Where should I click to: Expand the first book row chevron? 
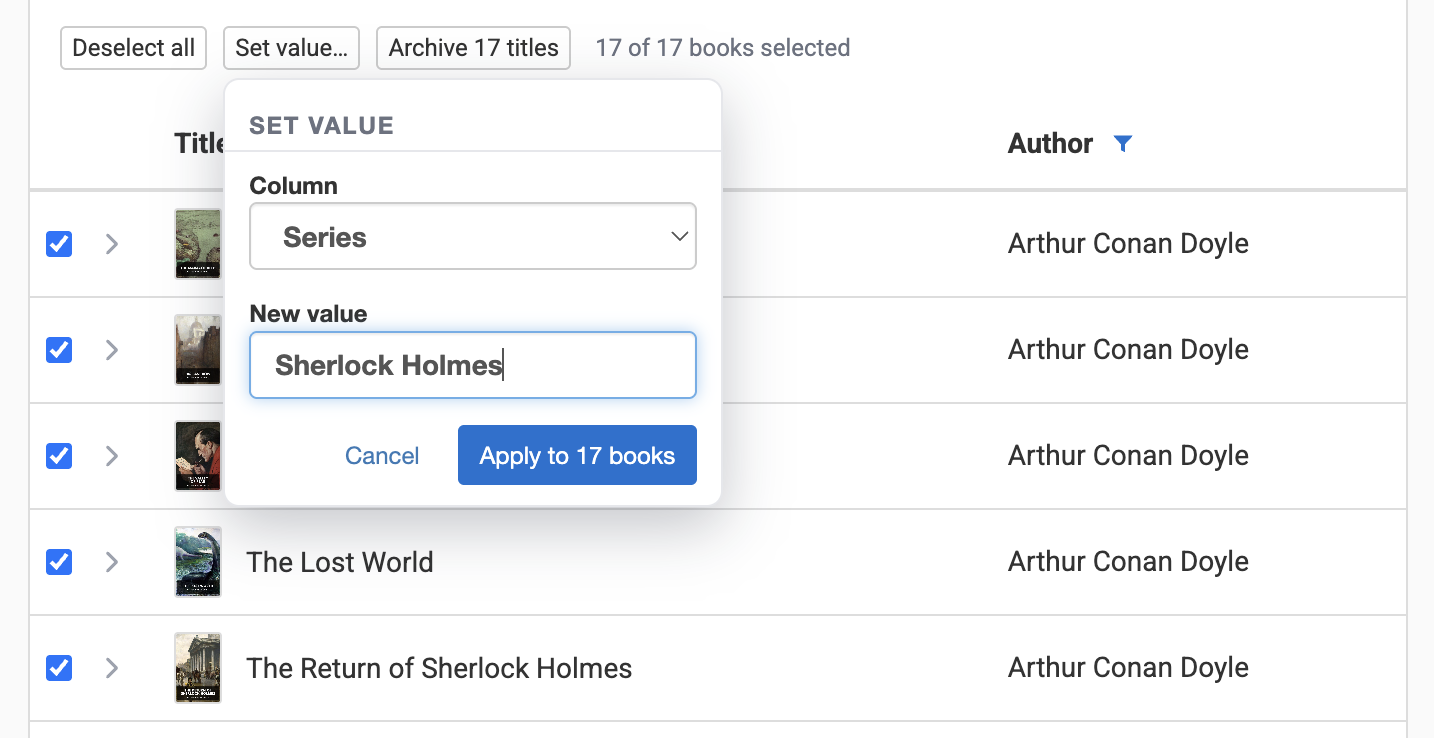112,244
